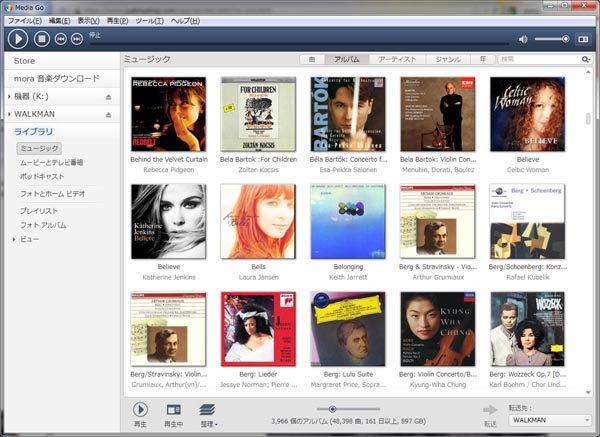Select フォトとホーム ビデオ
The width and height of the screenshot is (600, 437).
click(x=53, y=194)
